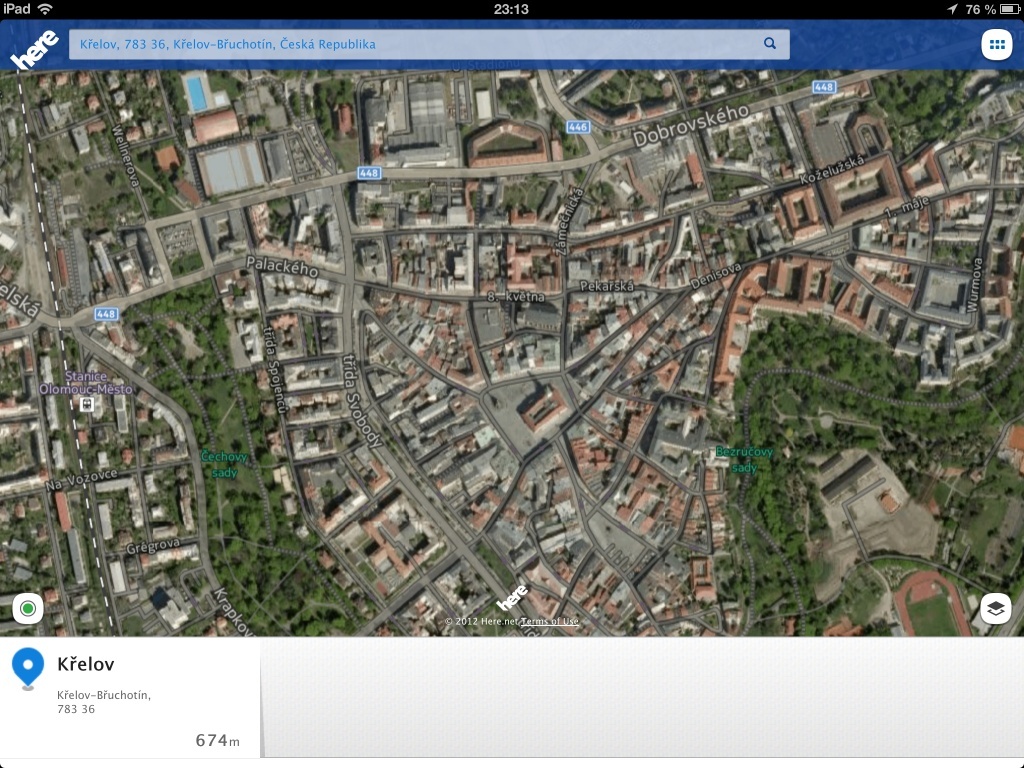Expand the Křelov info card
The height and width of the screenshot is (768, 1024).
(130, 690)
